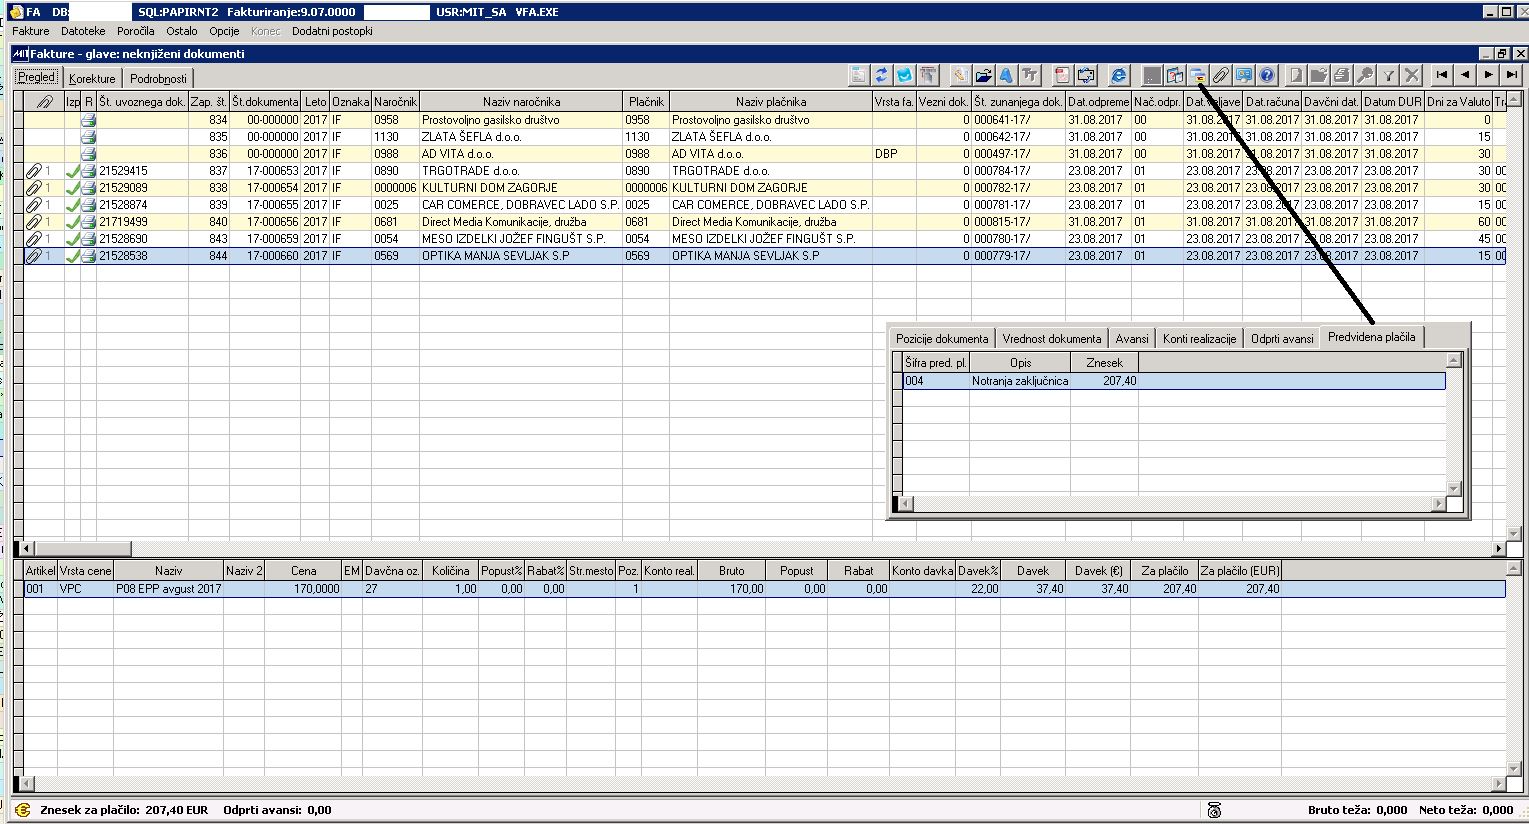Viewport: 1529px width, 824px height.
Task: Open the Internet Explorer web icon
Action: [1118, 75]
